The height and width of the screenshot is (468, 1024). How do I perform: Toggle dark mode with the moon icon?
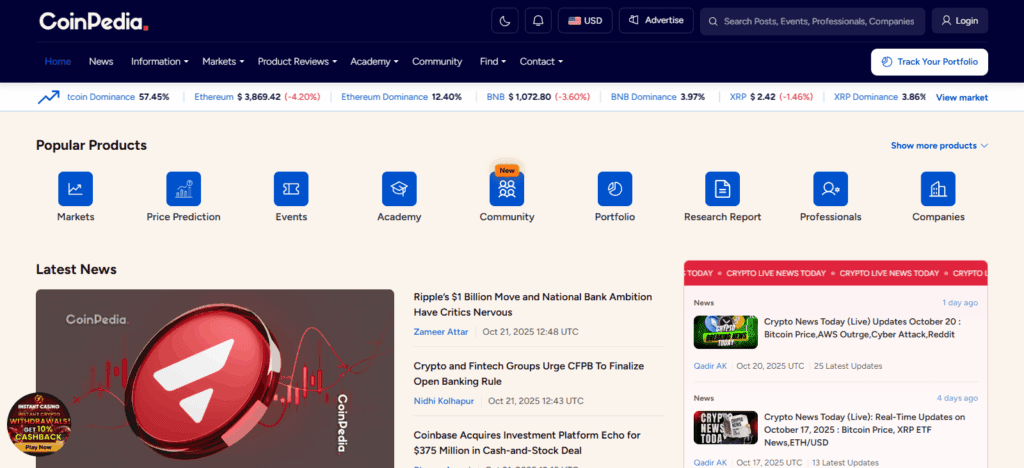click(505, 21)
